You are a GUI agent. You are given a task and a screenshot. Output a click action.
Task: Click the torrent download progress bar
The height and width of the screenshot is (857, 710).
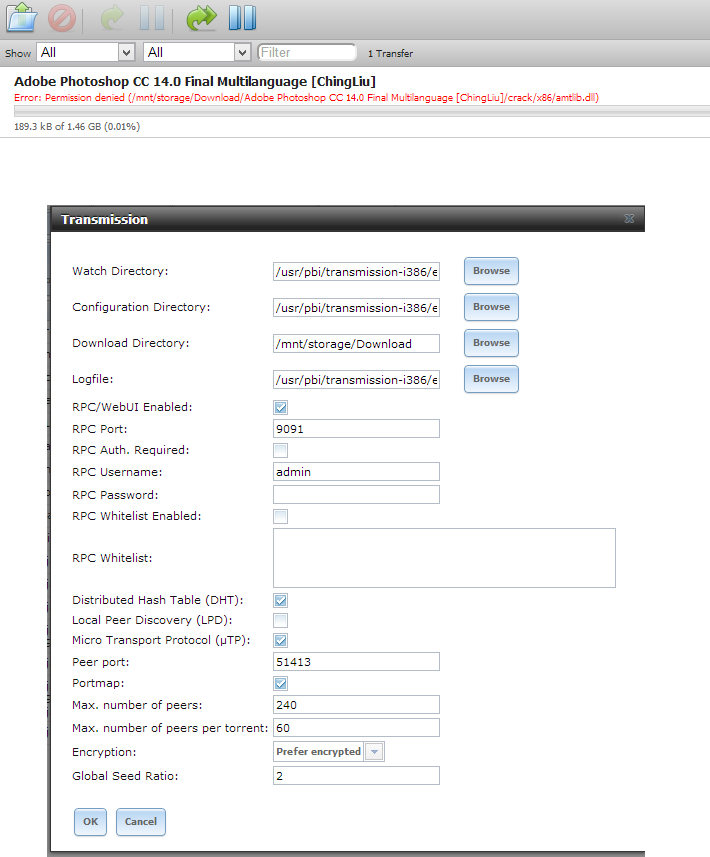point(362,111)
